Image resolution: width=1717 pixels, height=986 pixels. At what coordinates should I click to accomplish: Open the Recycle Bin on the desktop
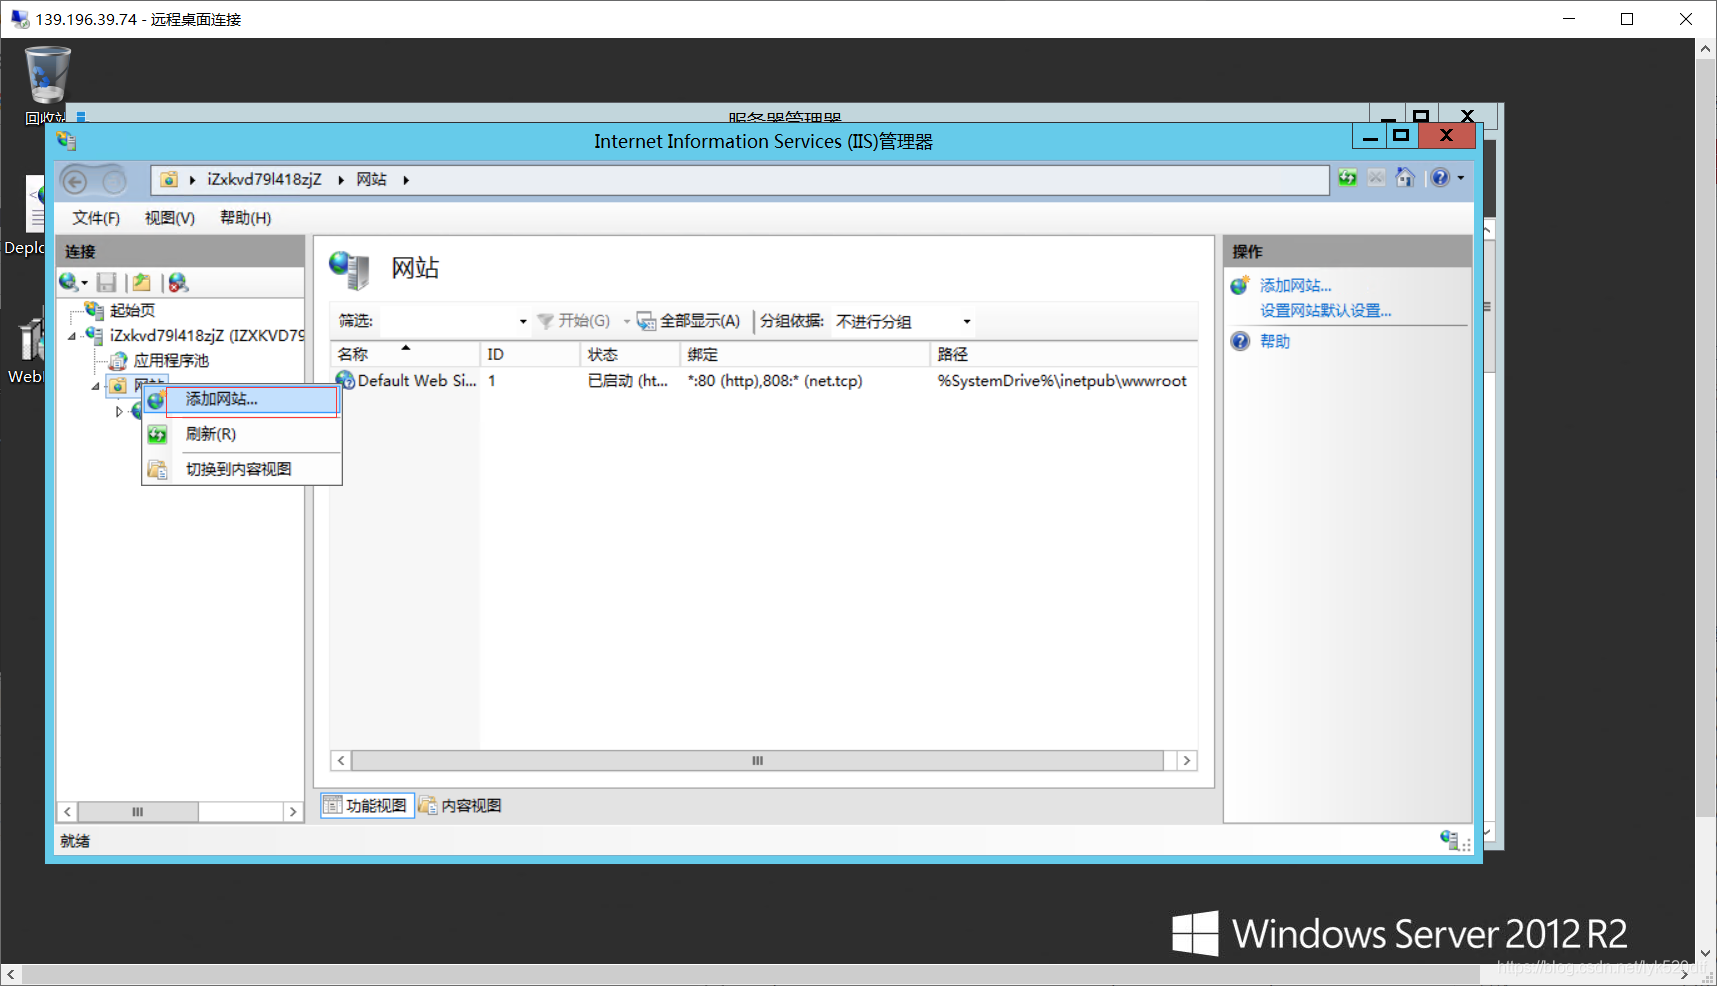click(x=45, y=75)
